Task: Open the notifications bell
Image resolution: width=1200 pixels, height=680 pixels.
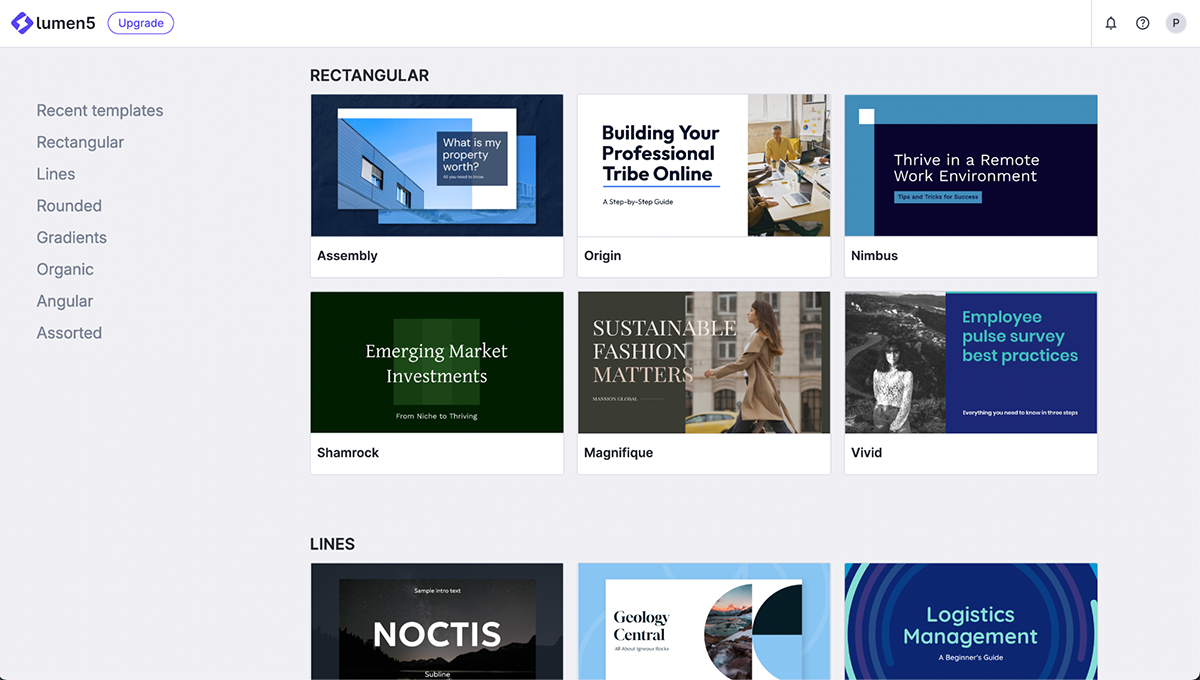Action: pos(1110,23)
